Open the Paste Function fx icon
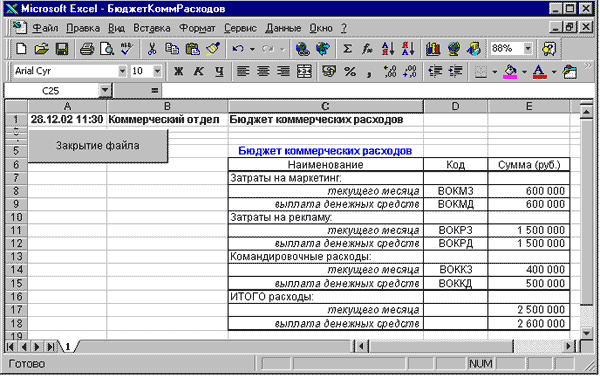This screenshot has width=600, height=378. tap(367, 49)
